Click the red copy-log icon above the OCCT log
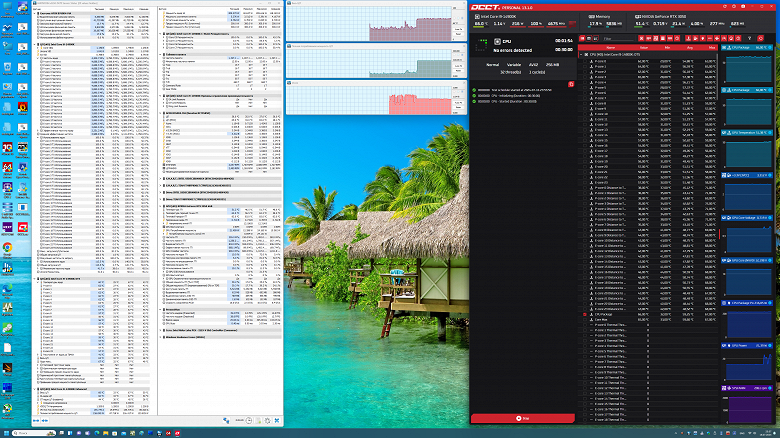Image resolution: width=780 pixels, height=438 pixels. tap(569, 85)
